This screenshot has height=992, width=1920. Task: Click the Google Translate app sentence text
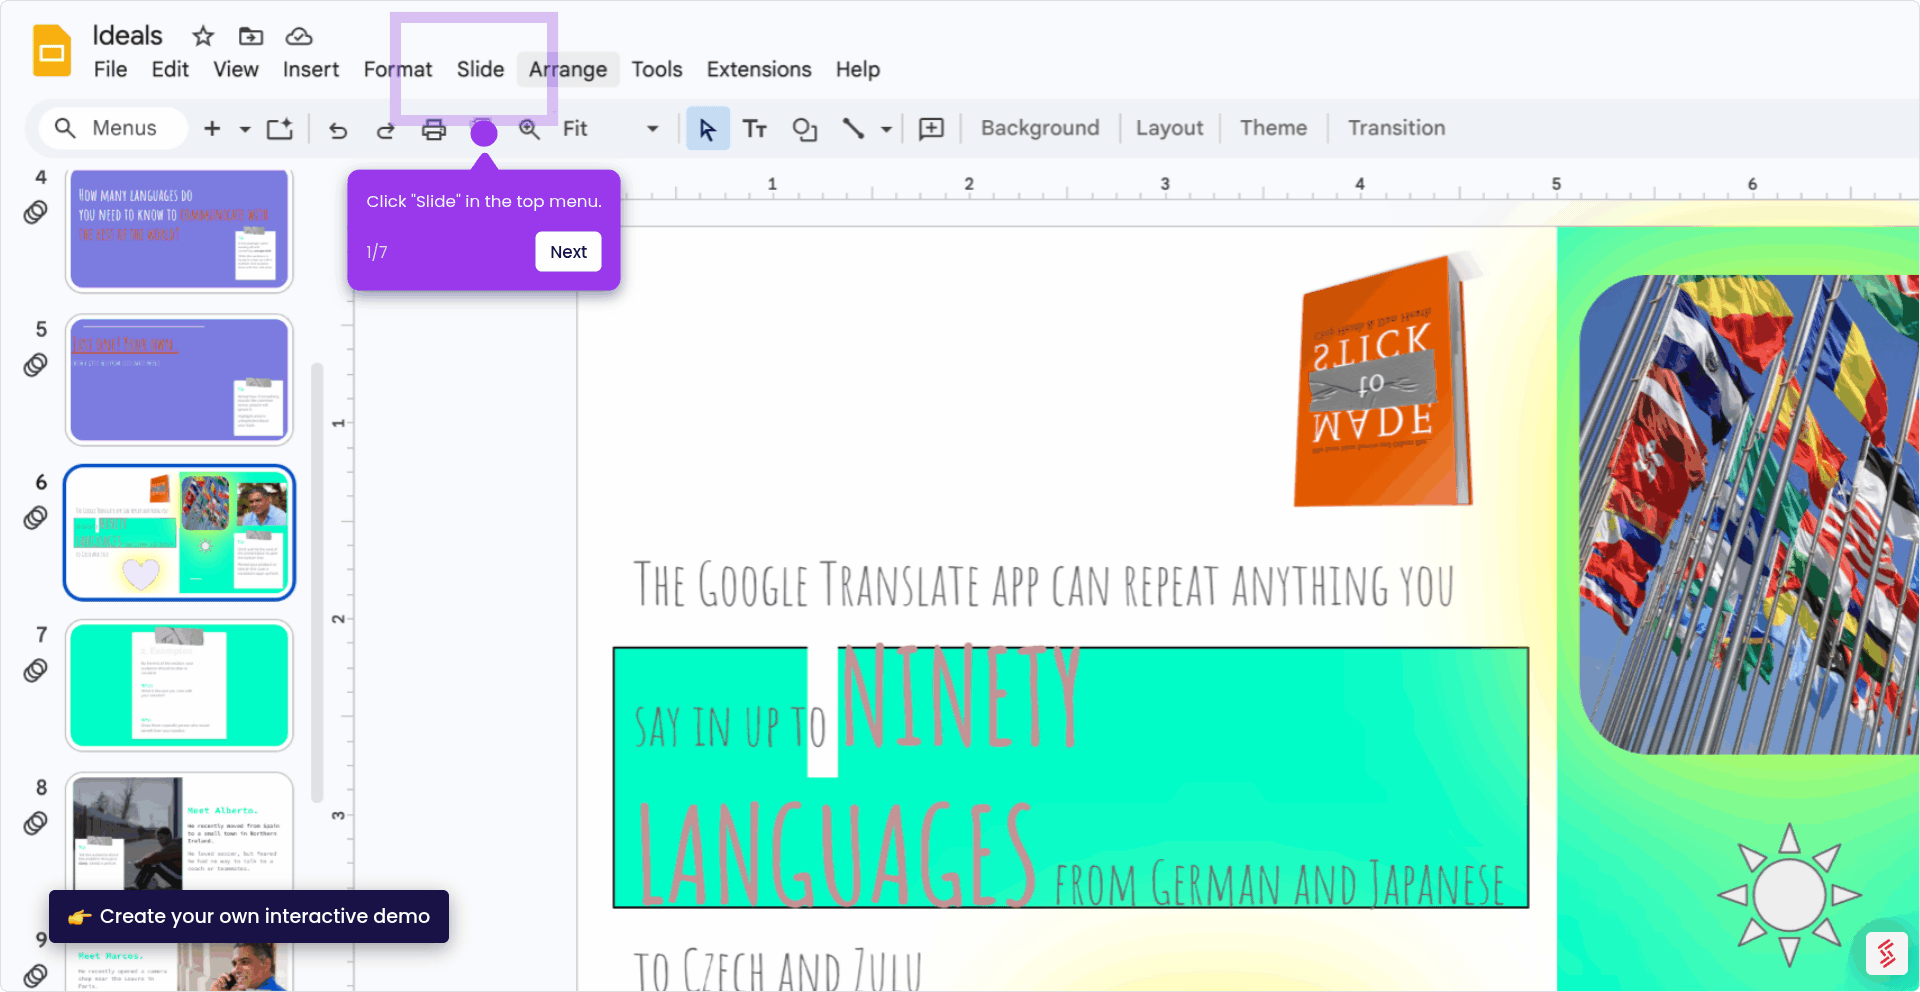(1043, 585)
